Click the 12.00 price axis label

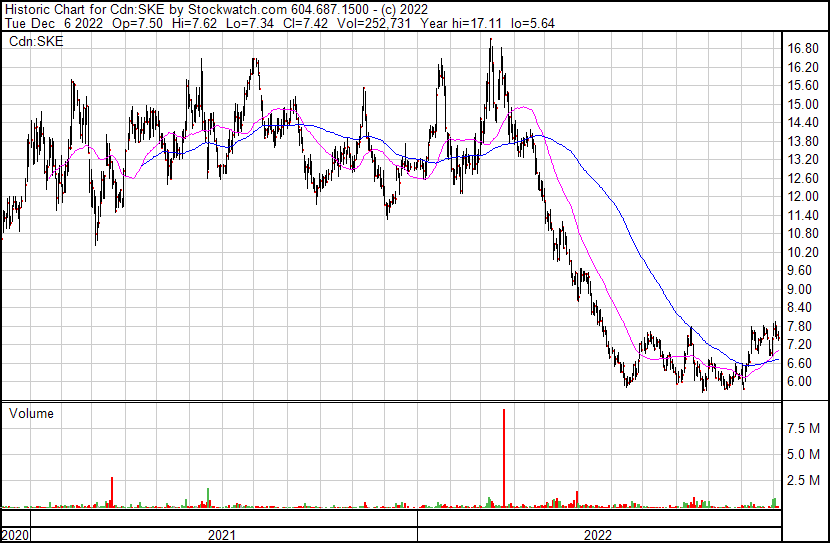(804, 196)
